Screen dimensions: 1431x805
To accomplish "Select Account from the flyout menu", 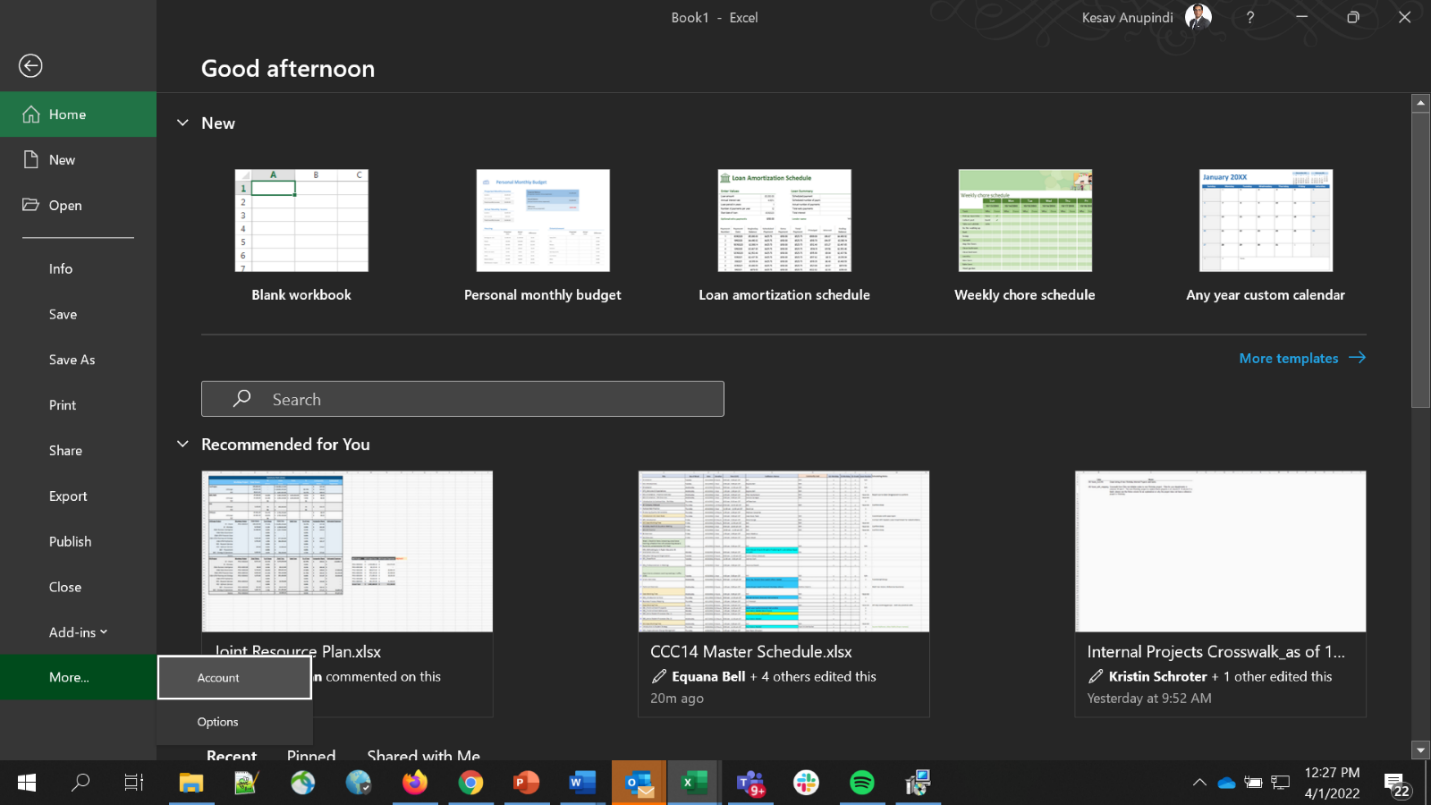I will click(x=234, y=678).
